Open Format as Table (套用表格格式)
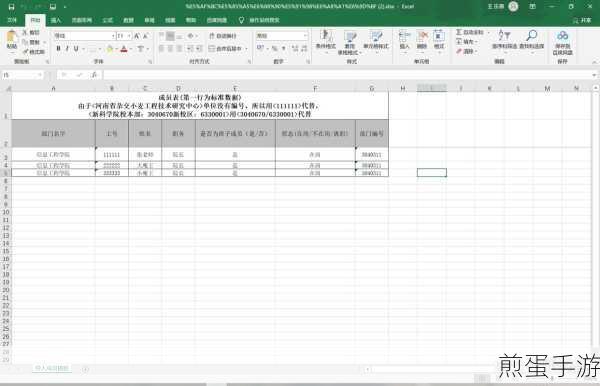 coord(350,42)
